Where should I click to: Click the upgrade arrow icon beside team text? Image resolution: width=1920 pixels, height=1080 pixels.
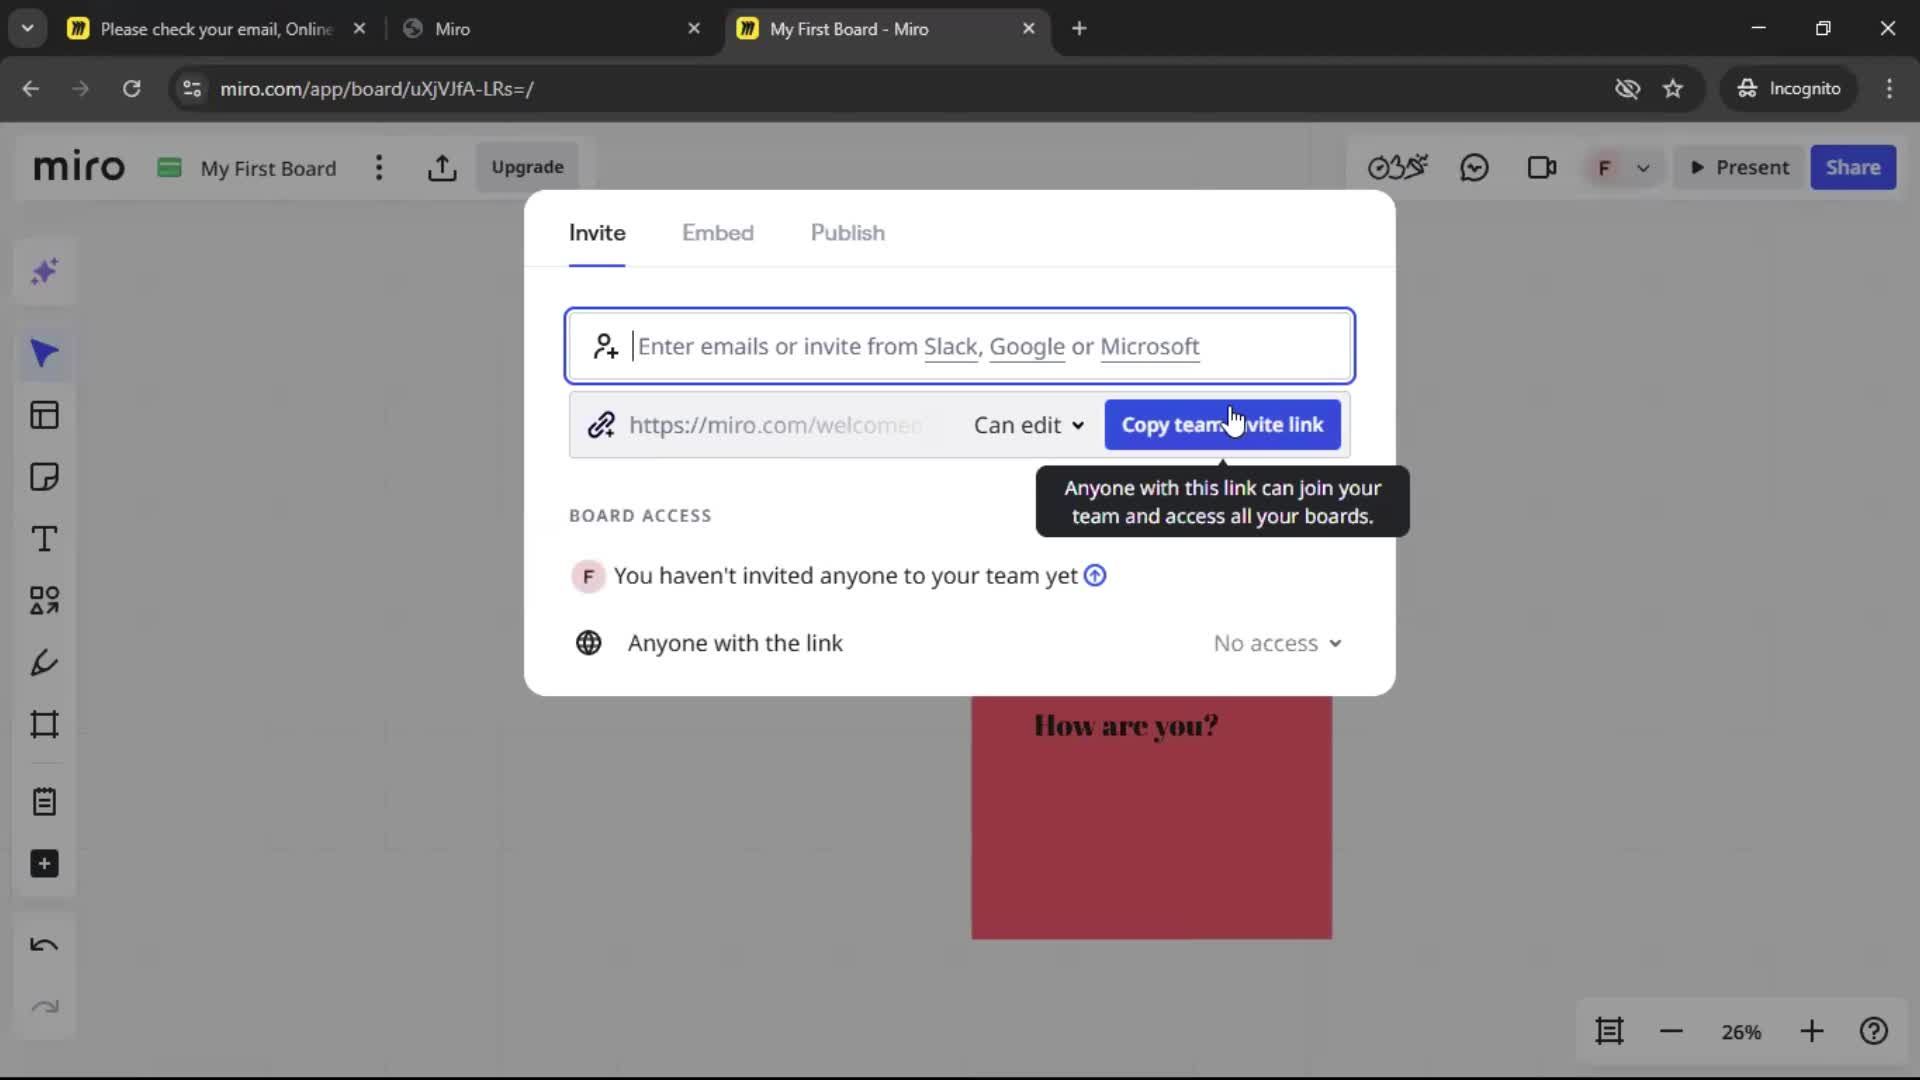tap(1095, 576)
